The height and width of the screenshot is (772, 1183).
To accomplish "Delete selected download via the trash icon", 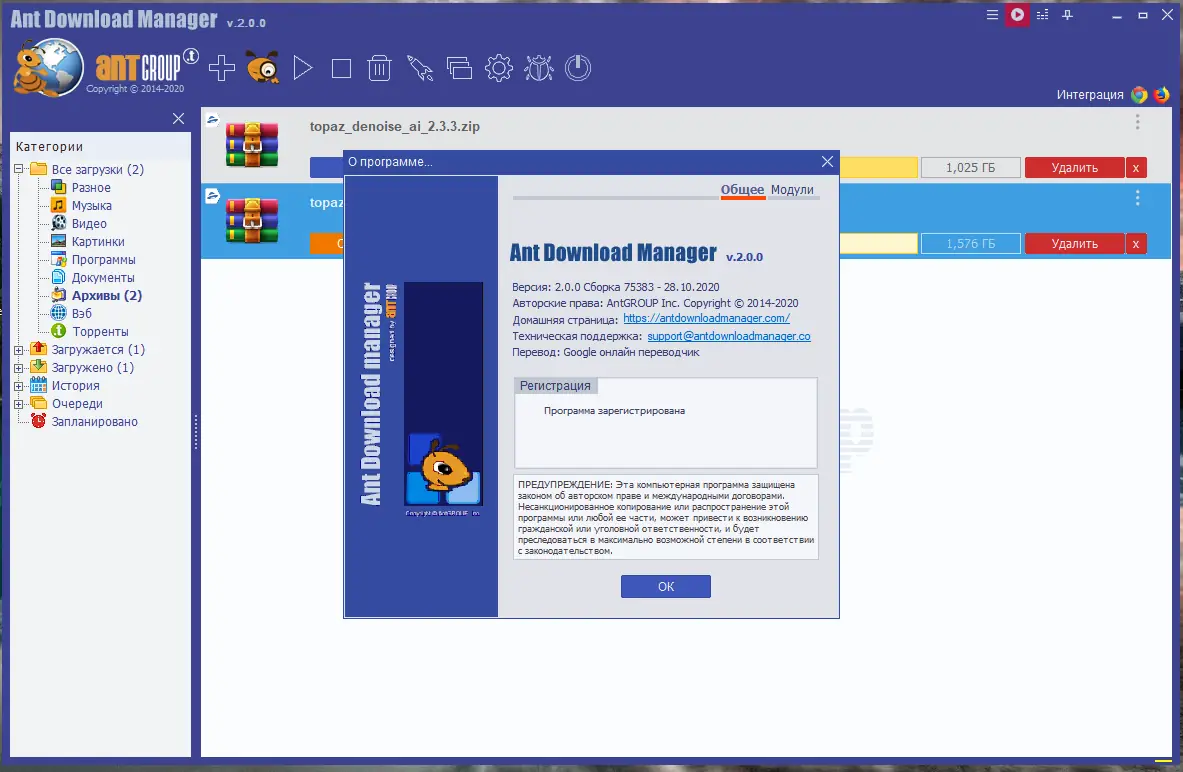I will click(379, 68).
